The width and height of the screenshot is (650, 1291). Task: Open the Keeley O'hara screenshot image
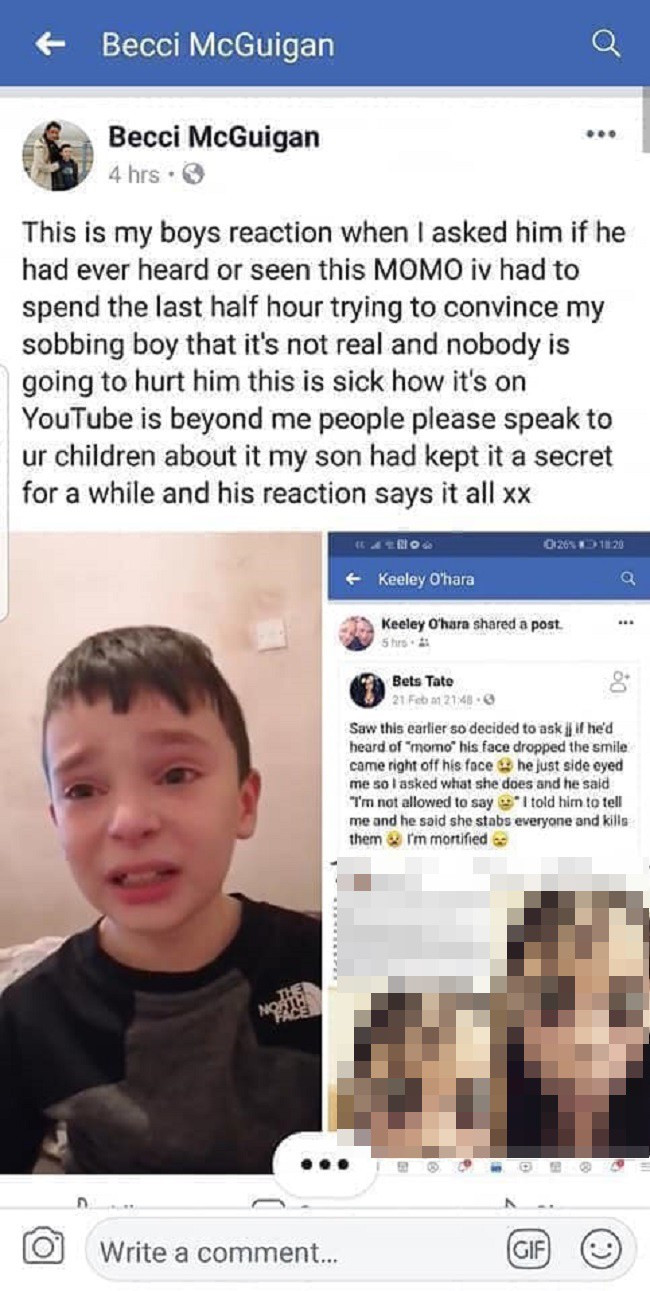click(x=489, y=852)
